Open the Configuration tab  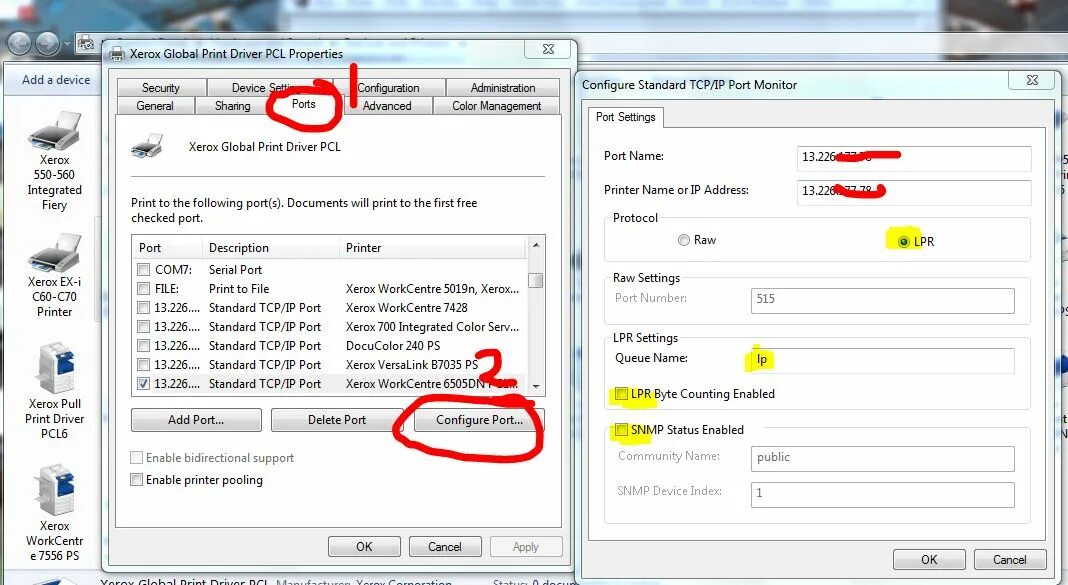(x=388, y=88)
